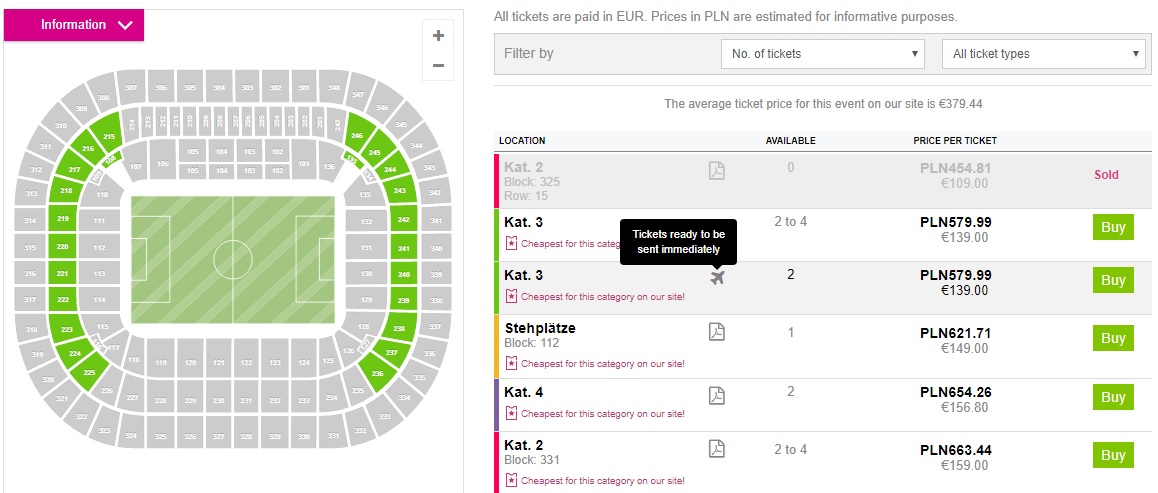
Task: Click the Available column header
Action: pyautogui.click(x=790, y=141)
